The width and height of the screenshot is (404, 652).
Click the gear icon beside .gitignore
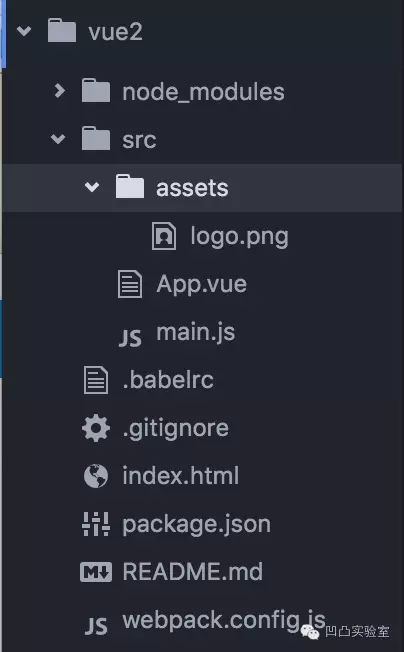(96, 428)
